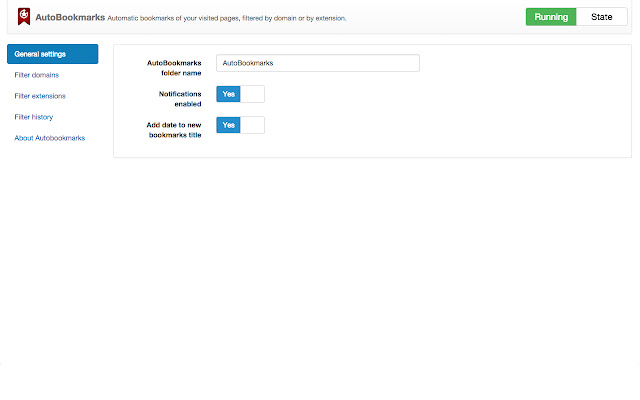Click the AutoBookmarks title text in header
The image size is (640, 400).
click(70, 17)
